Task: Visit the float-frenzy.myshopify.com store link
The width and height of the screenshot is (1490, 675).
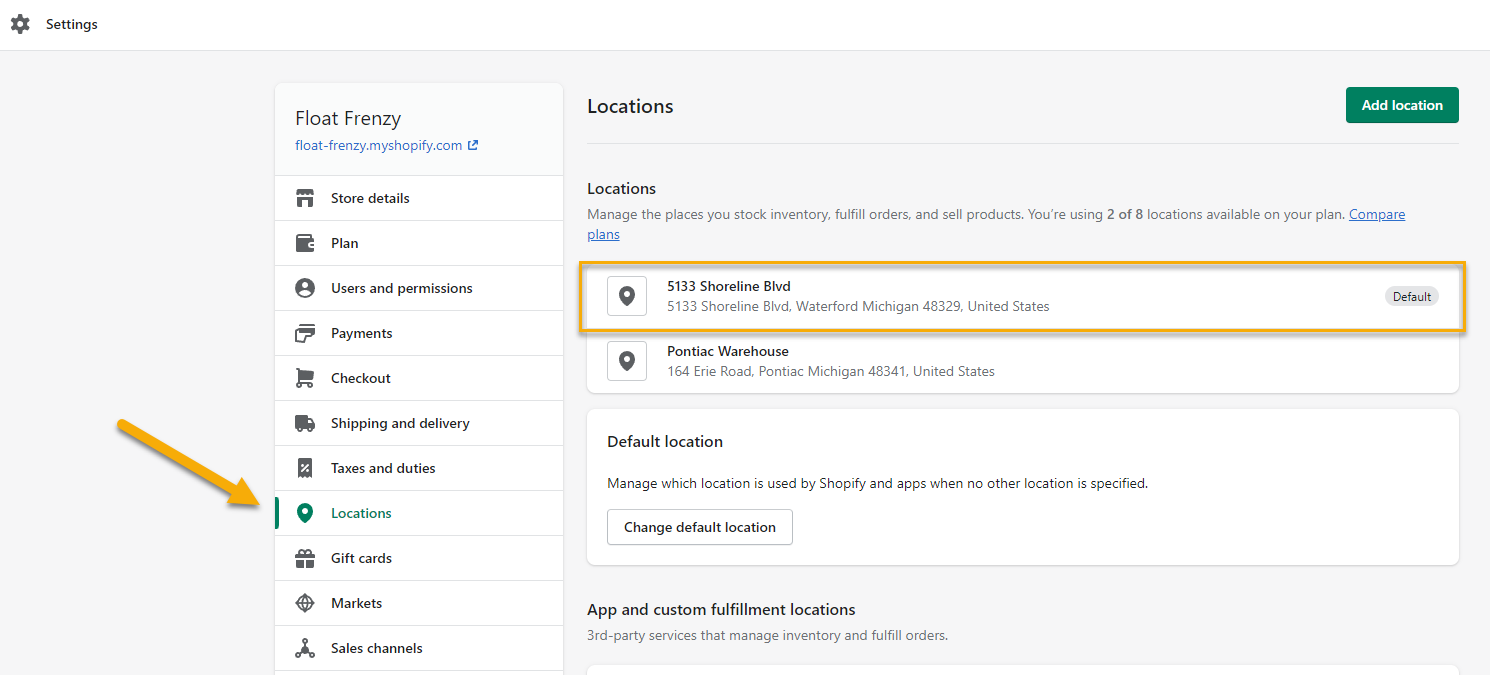Action: (379, 145)
